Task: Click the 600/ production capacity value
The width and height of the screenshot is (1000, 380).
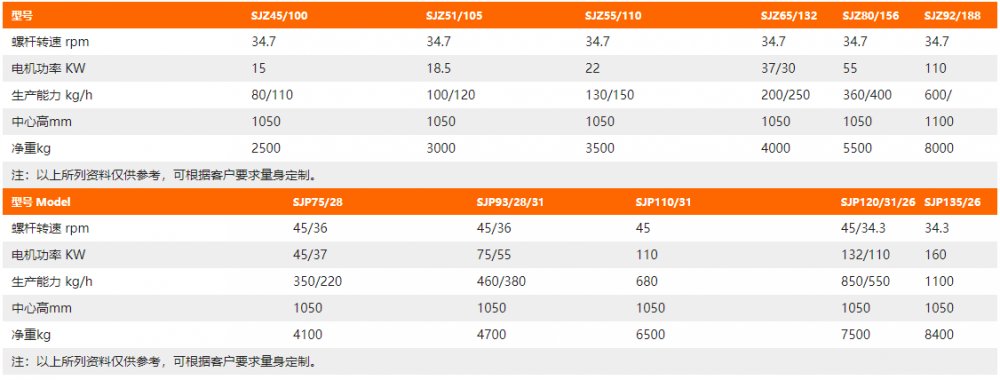Action: (x=938, y=95)
